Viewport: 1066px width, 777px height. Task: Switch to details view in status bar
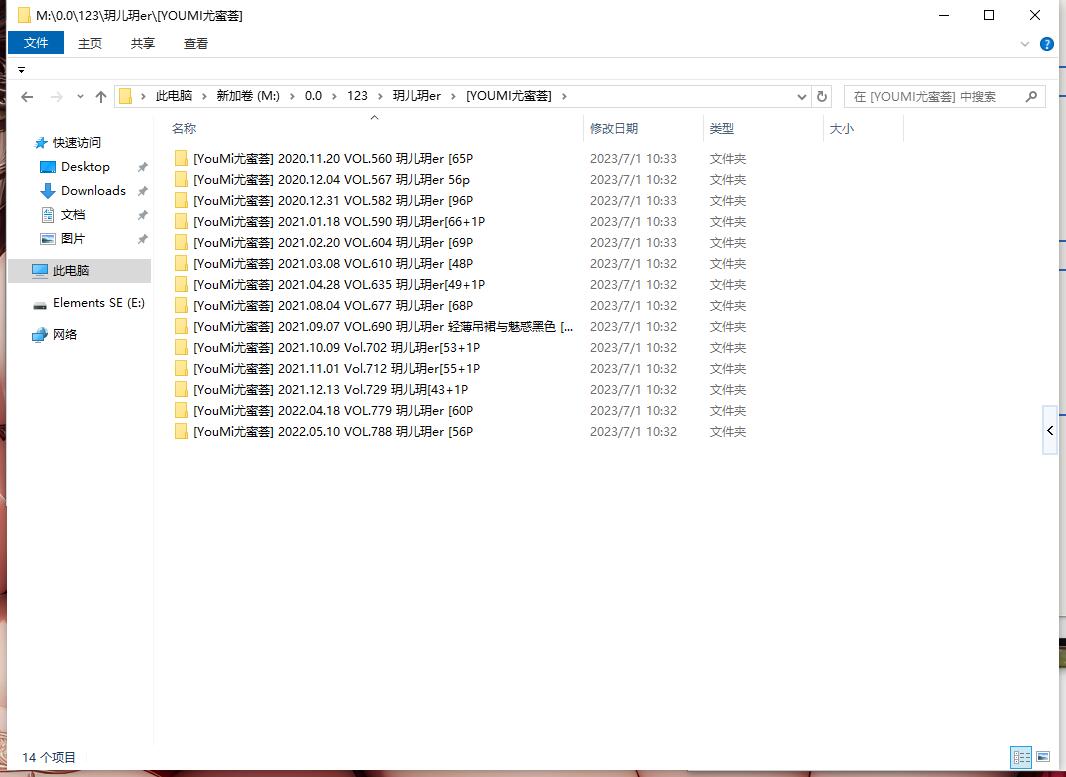pyautogui.click(x=1021, y=757)
